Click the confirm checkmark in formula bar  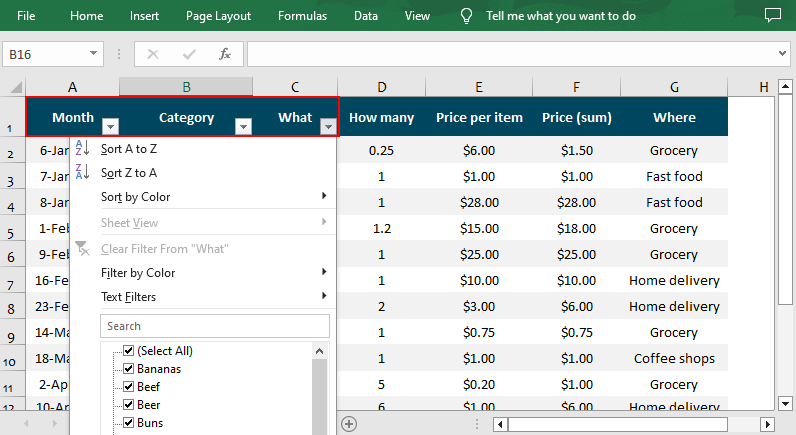point(189,54)
